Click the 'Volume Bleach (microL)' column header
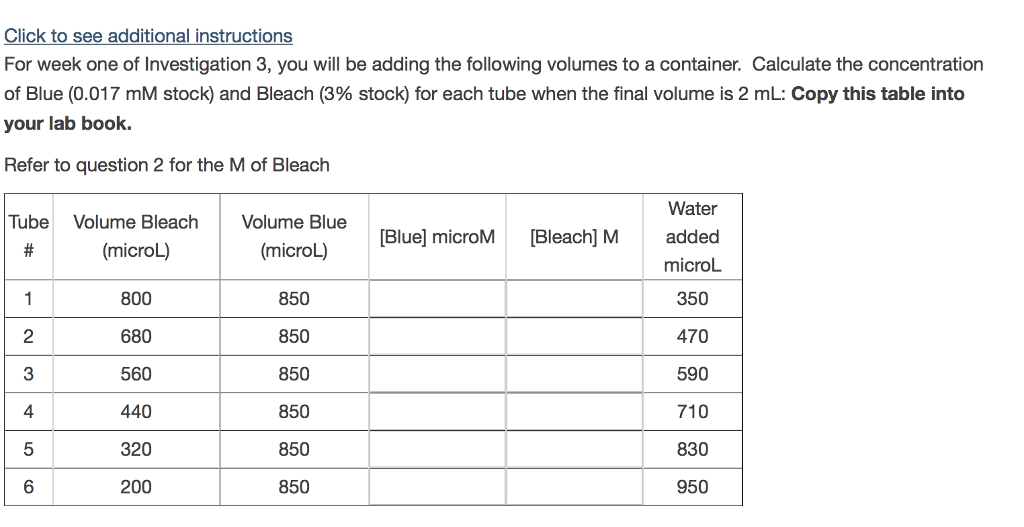This screenshot has width=1024, height=527. click(136, 236)
